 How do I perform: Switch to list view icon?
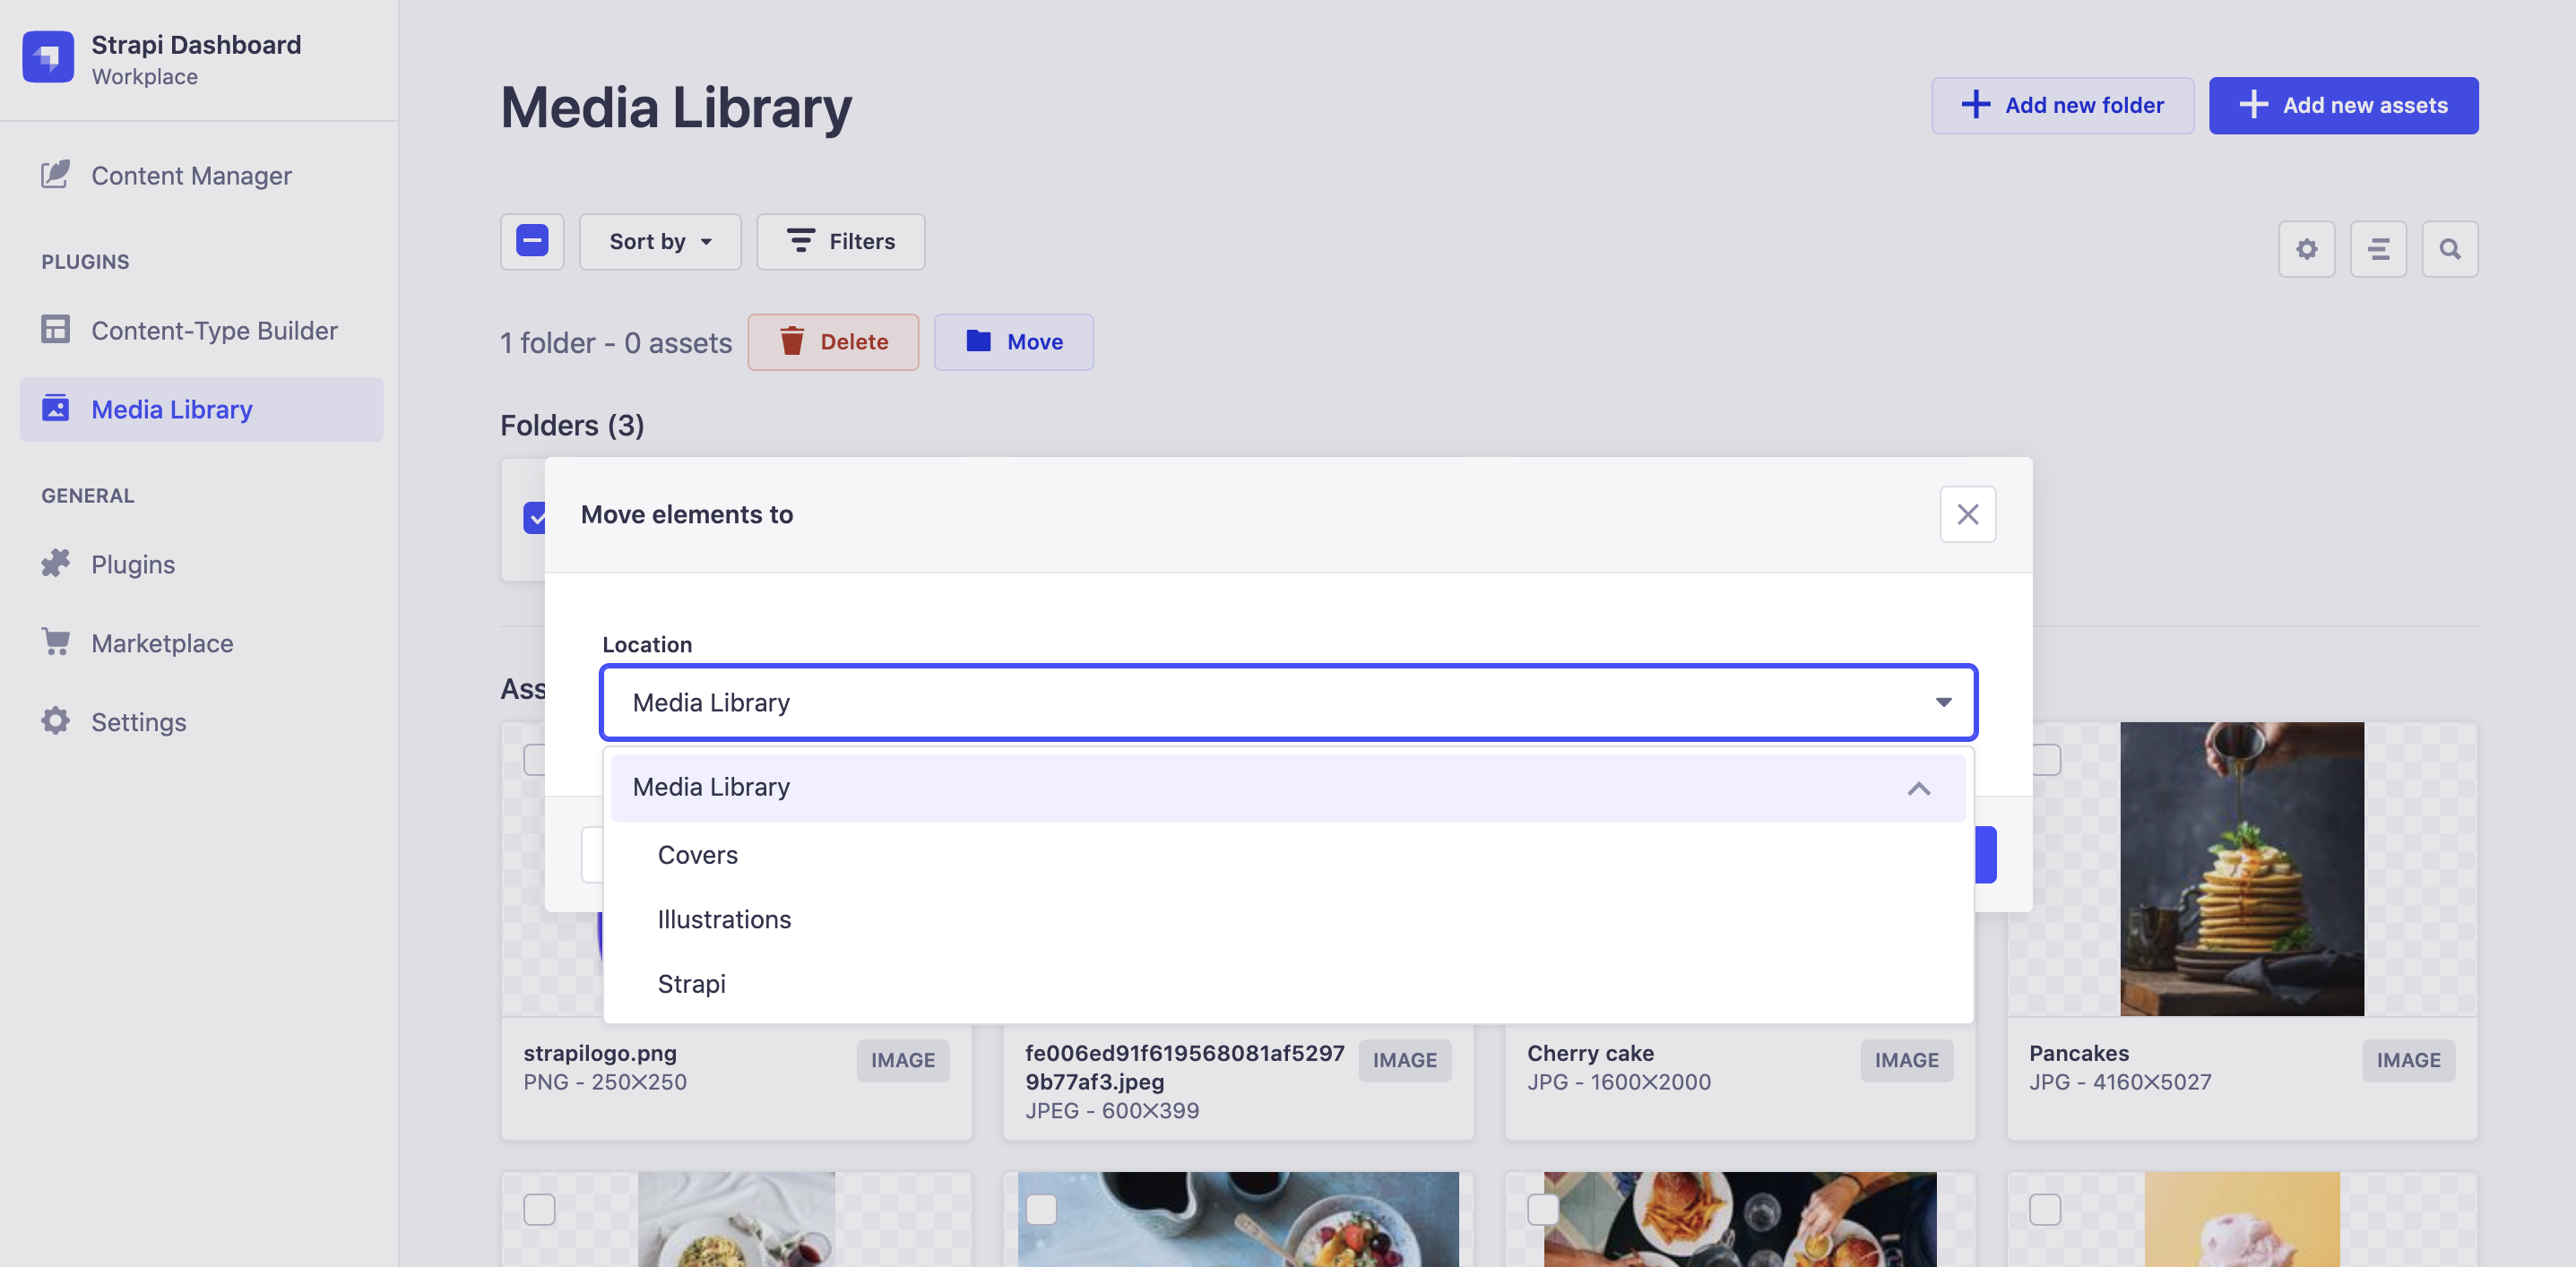pyautogui.click(x=2378, y=249)
